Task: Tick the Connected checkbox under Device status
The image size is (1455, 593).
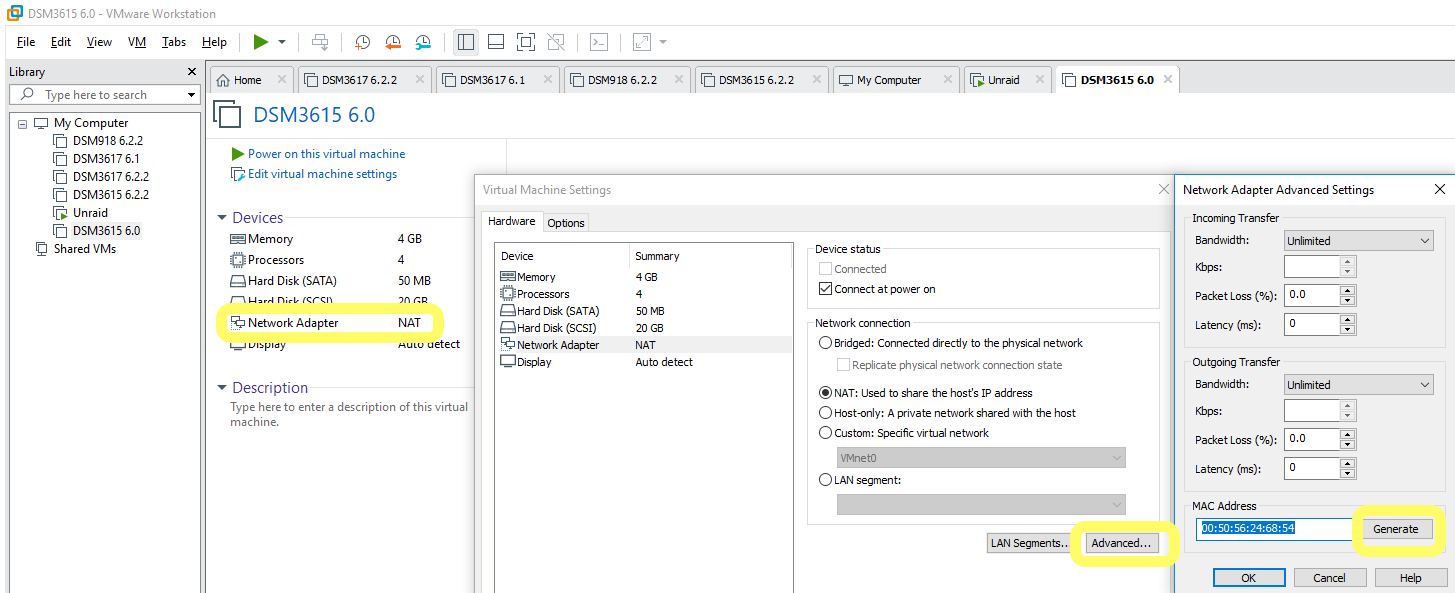Action: 825,269
